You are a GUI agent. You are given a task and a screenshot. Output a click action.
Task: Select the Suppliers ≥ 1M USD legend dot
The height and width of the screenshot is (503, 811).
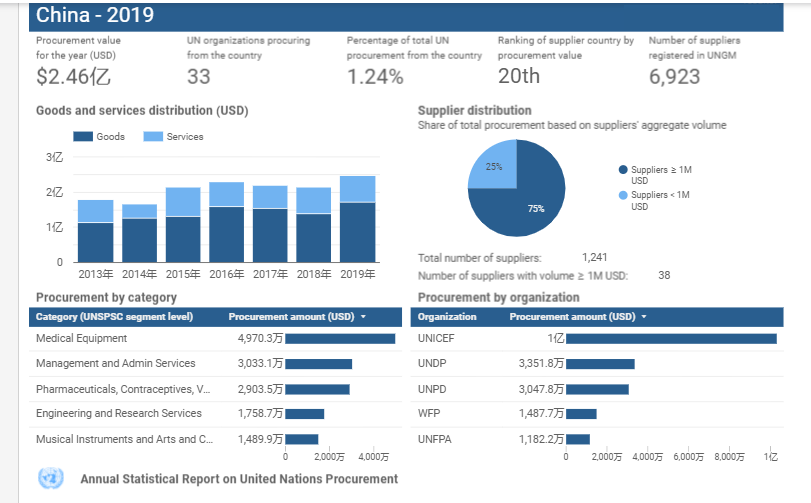coord(623,170)
